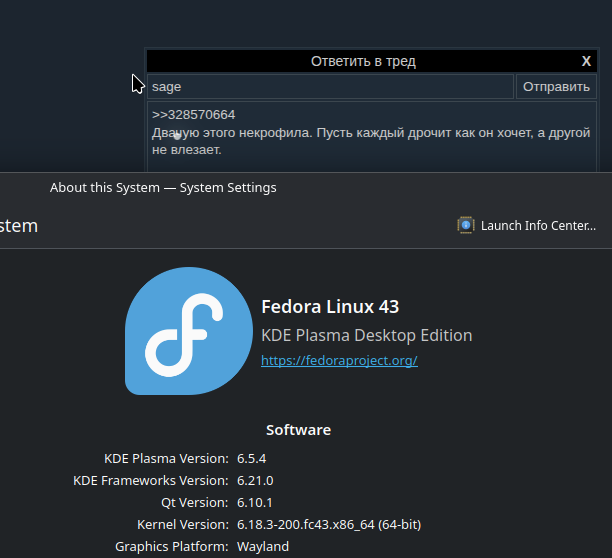Viewport: 612px width, 558px height.
Task: Click the Ответить в тред title bar
Action: (363, 61)
